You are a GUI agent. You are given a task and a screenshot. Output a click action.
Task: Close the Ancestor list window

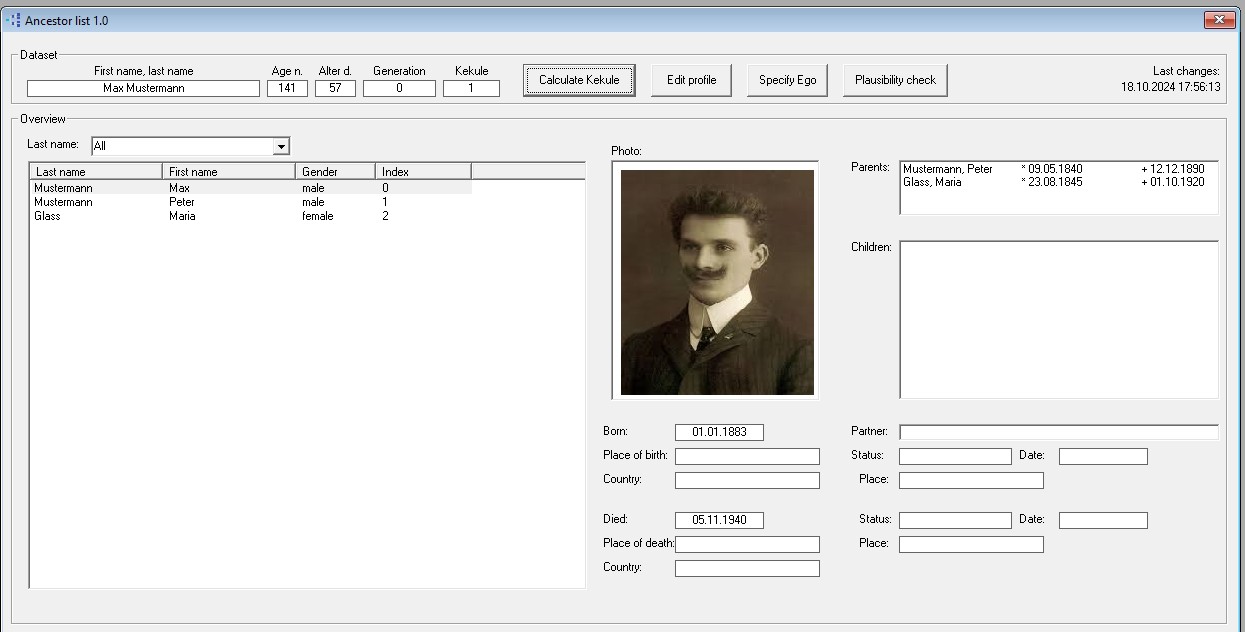pyautogui.click(x=1219, y=20)
